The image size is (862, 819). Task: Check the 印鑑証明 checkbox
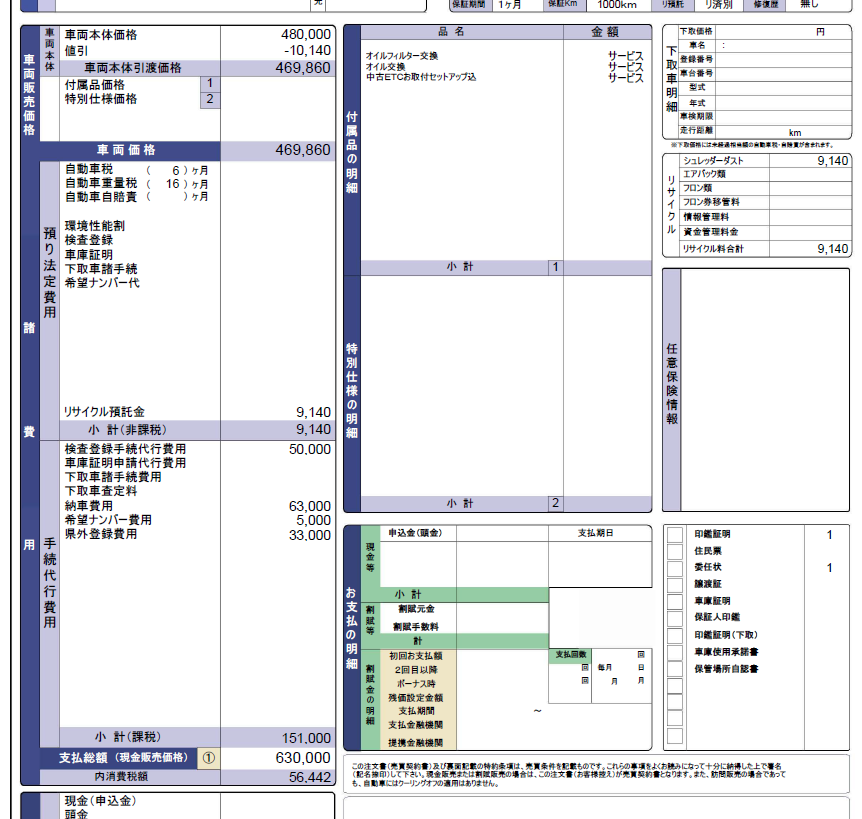click(675, 535)
